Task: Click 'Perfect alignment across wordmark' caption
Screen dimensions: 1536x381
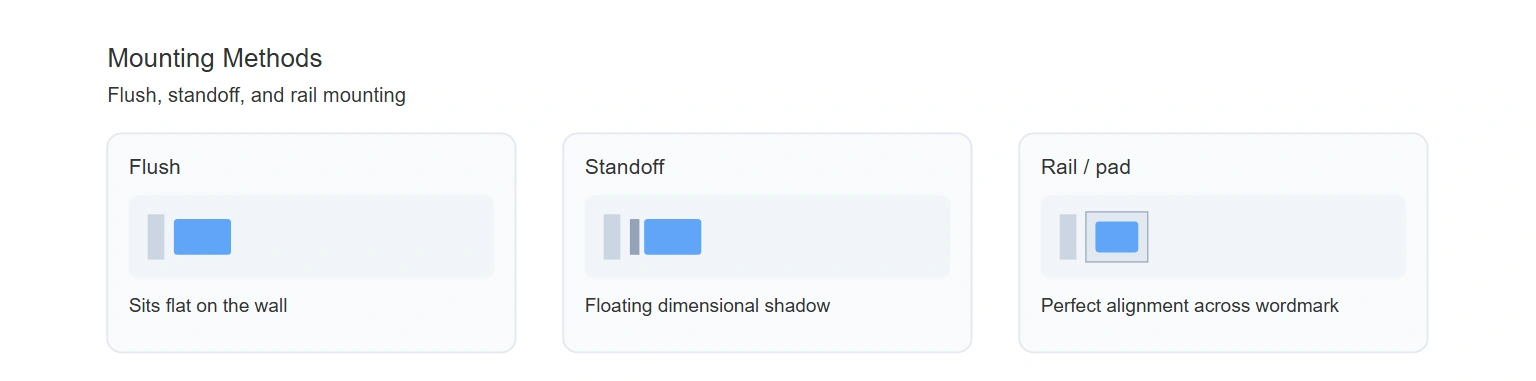Action: 1190,306
